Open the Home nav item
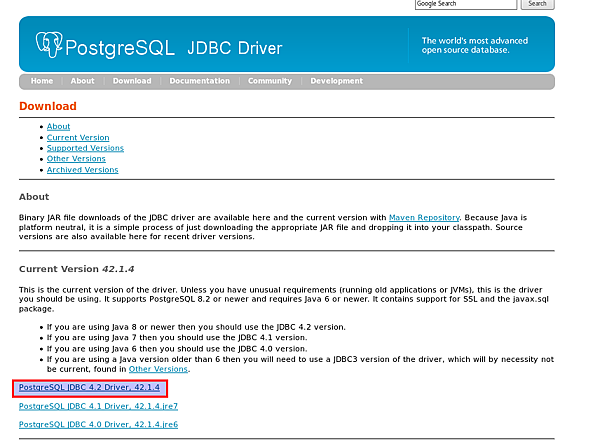The width and height of the screenshot is (600, 444). click(x=42, y=81)
